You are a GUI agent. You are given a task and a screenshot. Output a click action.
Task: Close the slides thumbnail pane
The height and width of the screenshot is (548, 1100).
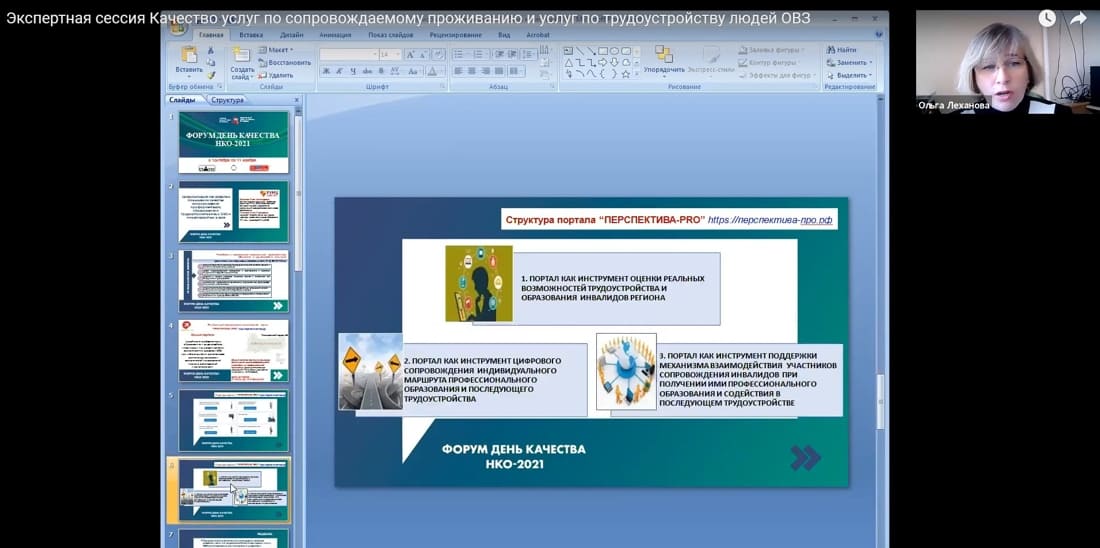pyautogui.click(x=296, y=100)
